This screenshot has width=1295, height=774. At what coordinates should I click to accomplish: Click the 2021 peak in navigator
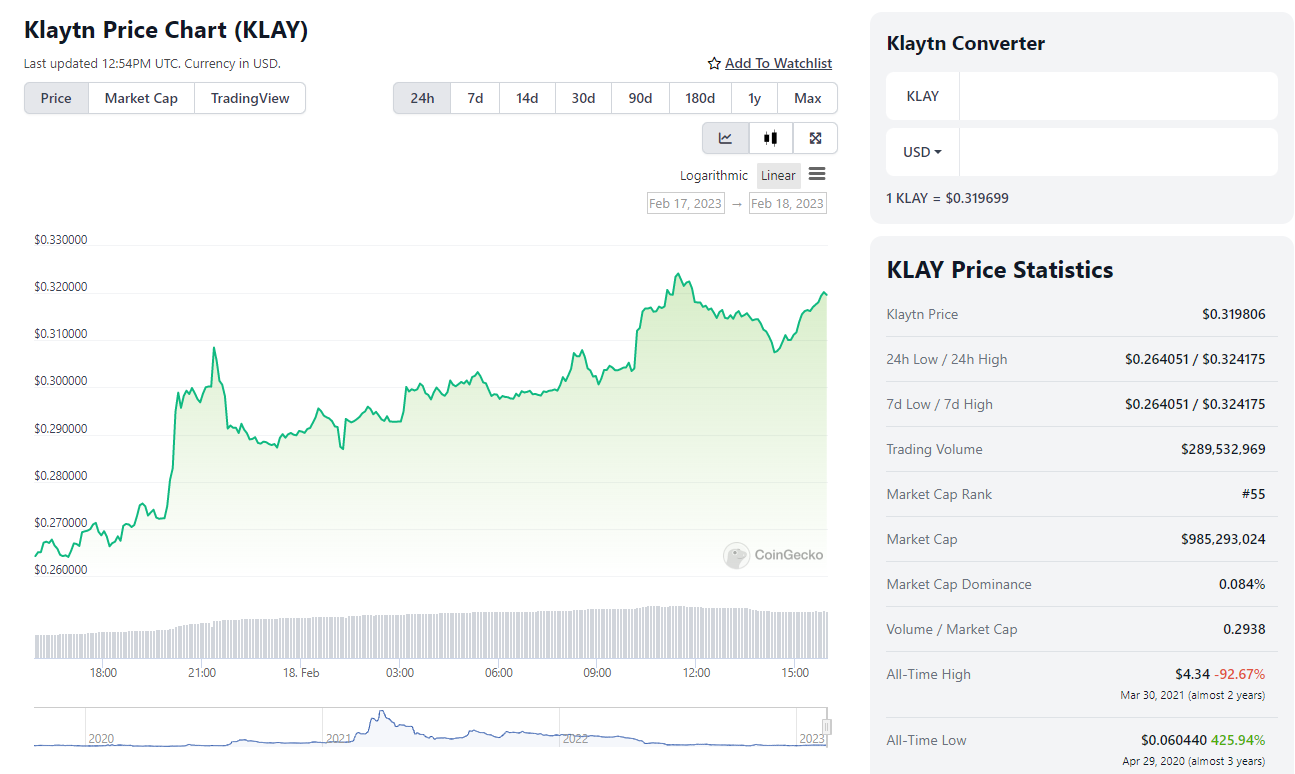tap(380, 714)
